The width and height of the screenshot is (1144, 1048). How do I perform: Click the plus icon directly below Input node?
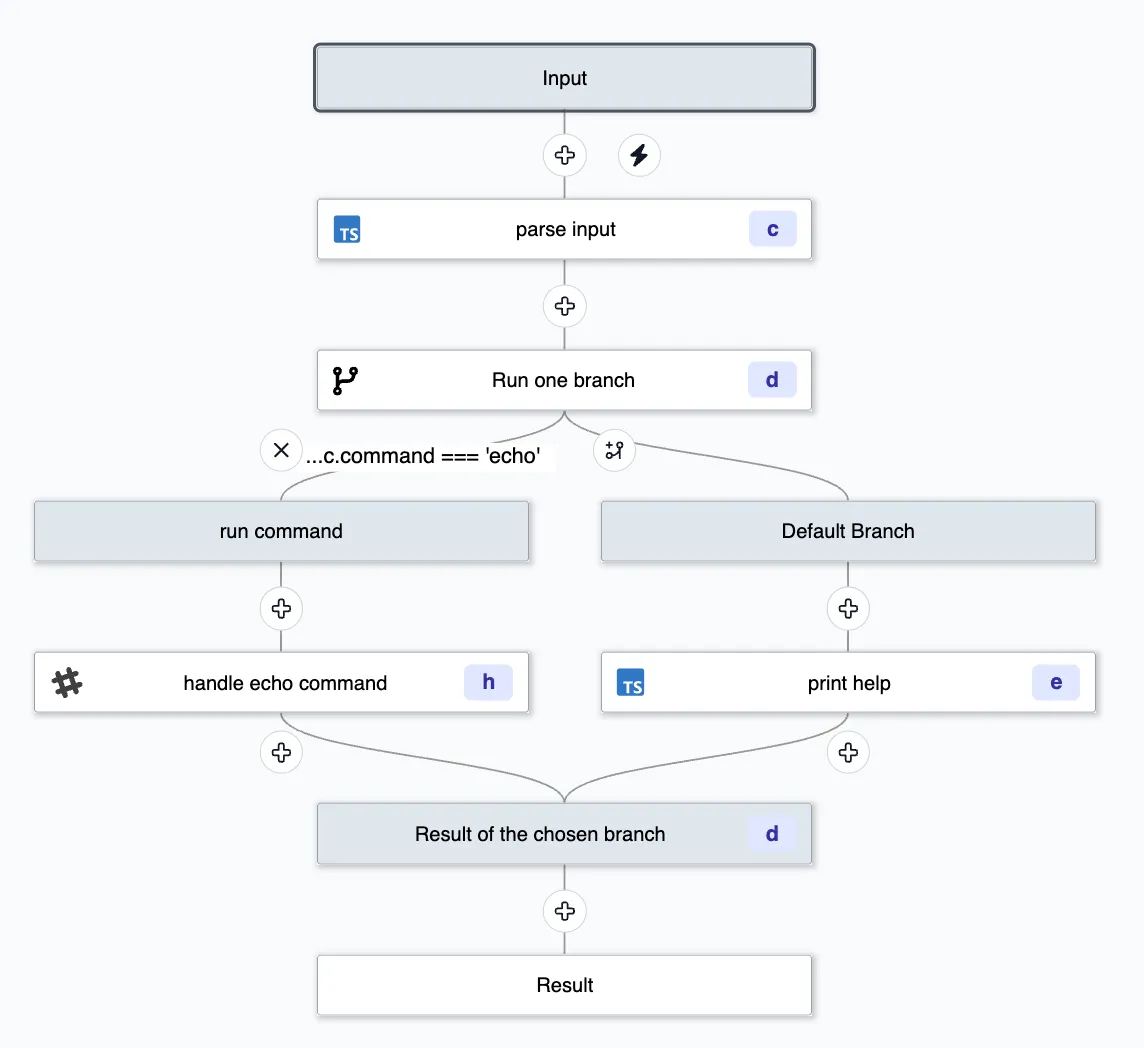565,156
